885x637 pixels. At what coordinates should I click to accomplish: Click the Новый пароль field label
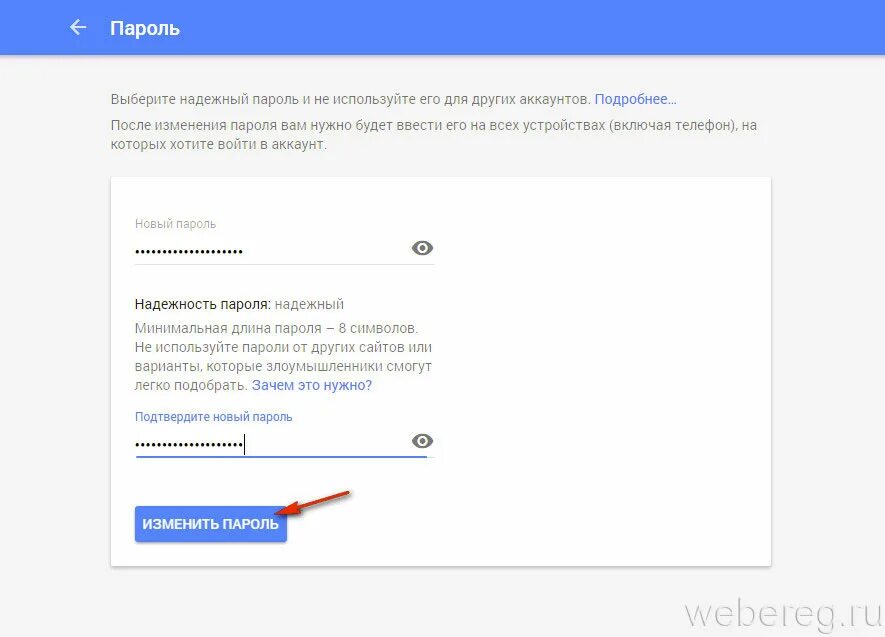click(x=175, y=224)
